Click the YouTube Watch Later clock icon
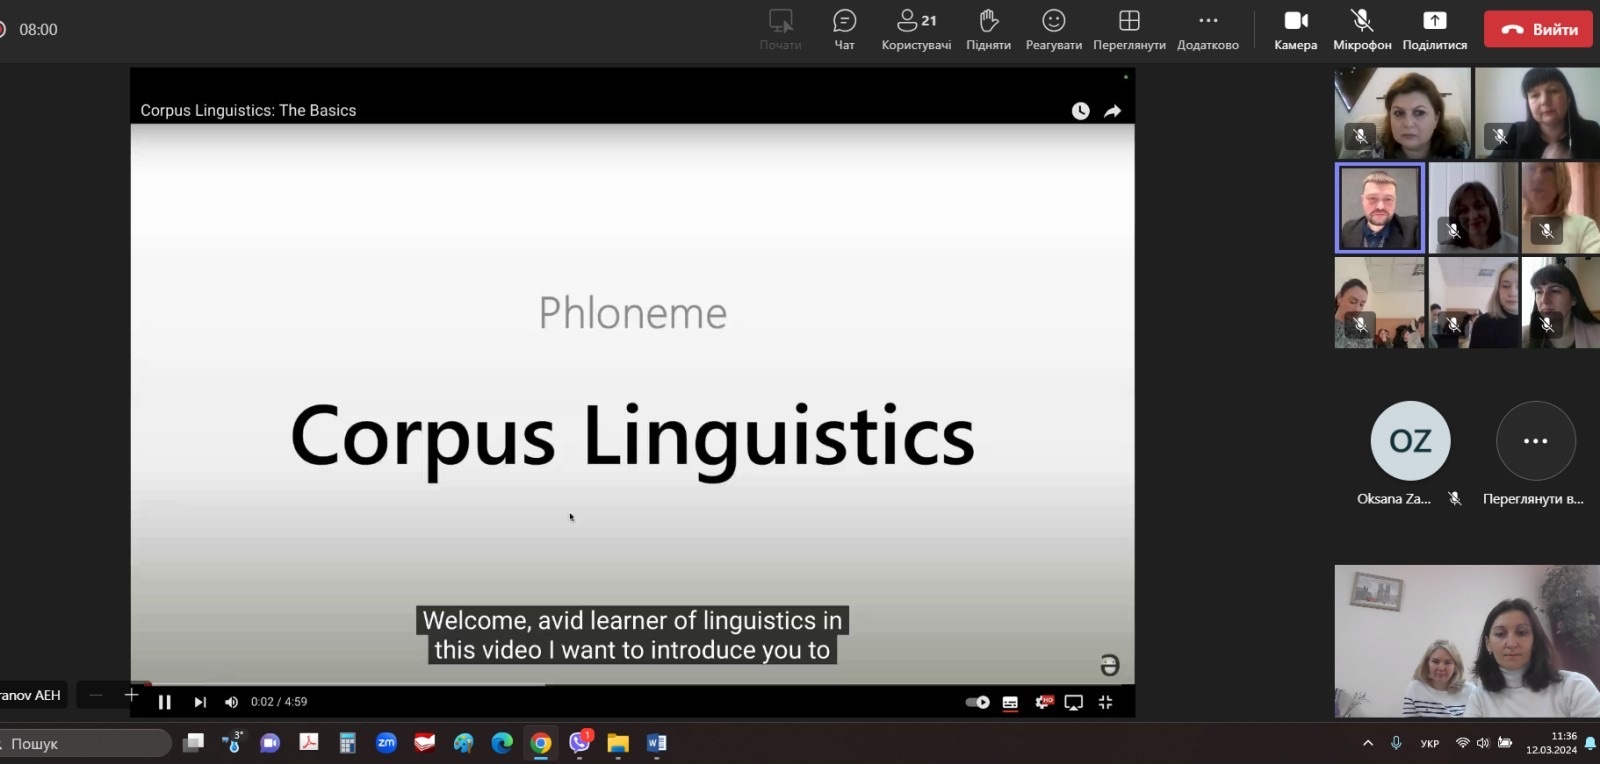Screen dimensions: 1600x764 (1080, 111)
